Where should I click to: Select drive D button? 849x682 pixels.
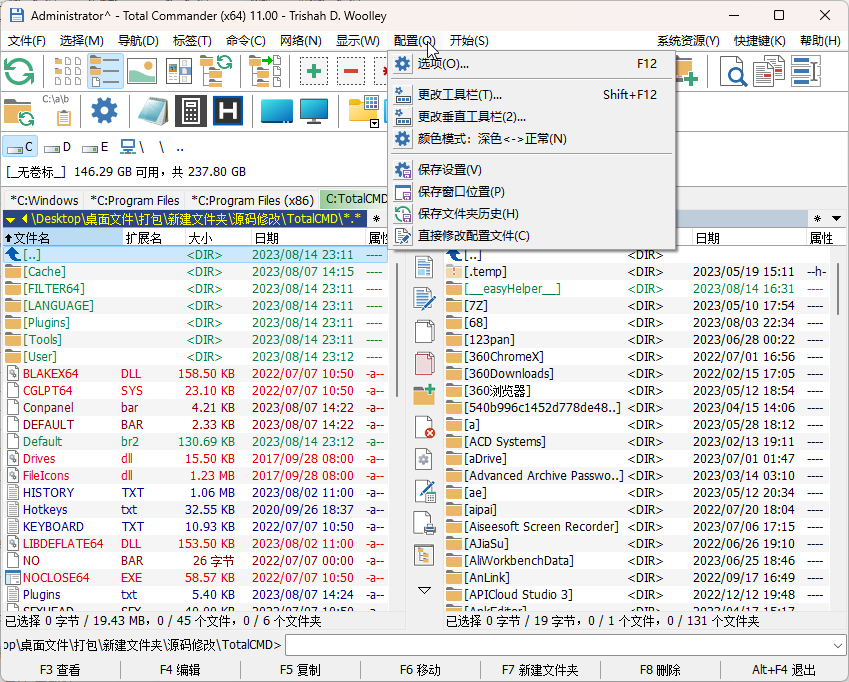58,147
